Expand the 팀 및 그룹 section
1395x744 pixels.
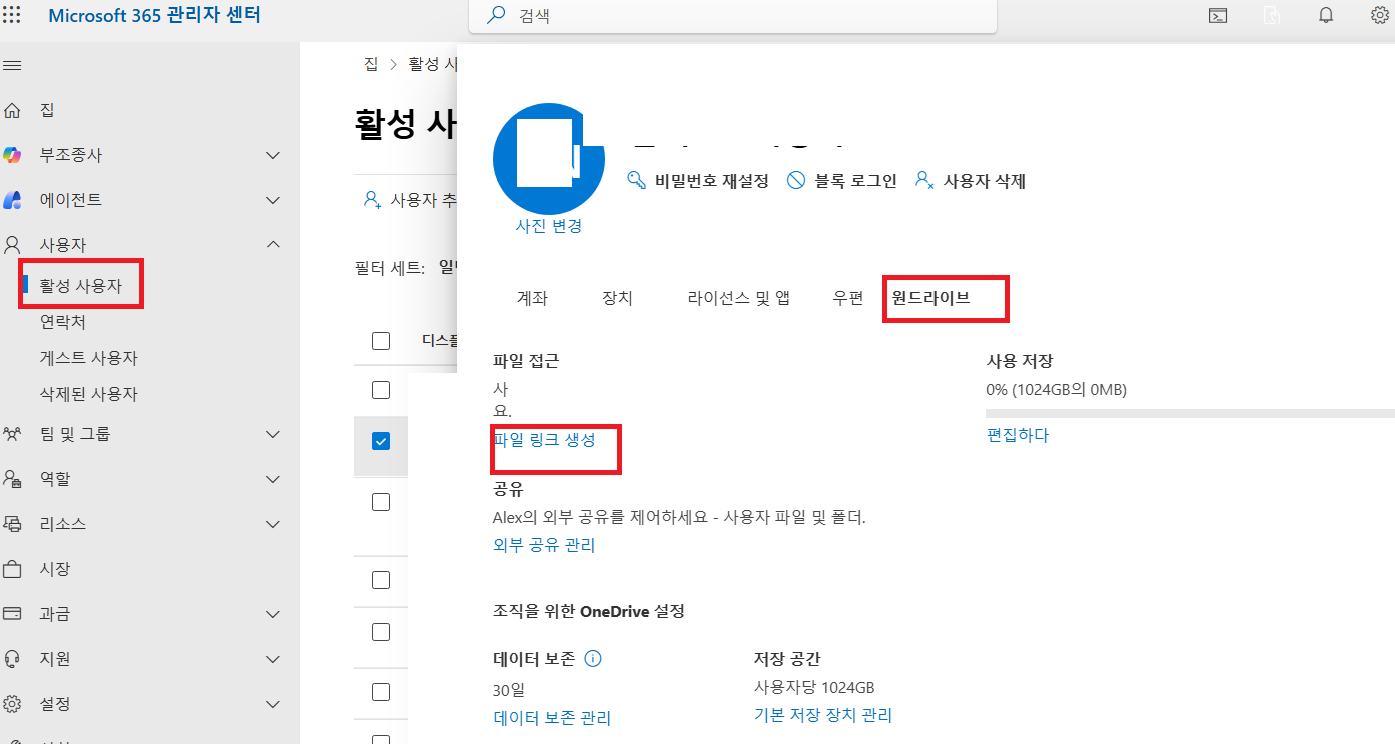point(273,434)
